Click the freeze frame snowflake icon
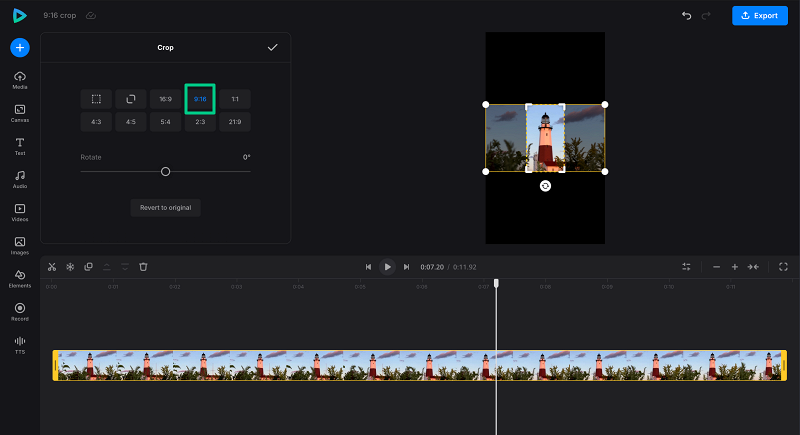The height and width of the screenshot is (435, 800). pyautogui.click(x=70, y=267)
